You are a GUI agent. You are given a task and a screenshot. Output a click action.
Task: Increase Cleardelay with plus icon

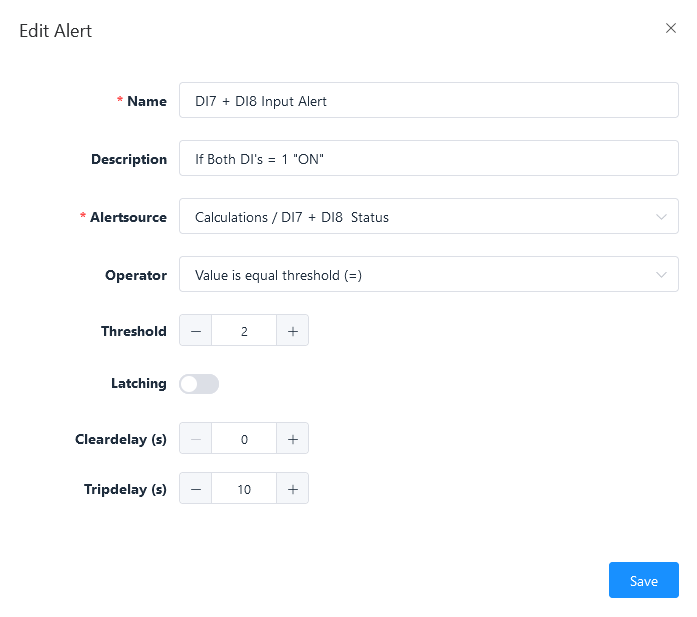292,438
